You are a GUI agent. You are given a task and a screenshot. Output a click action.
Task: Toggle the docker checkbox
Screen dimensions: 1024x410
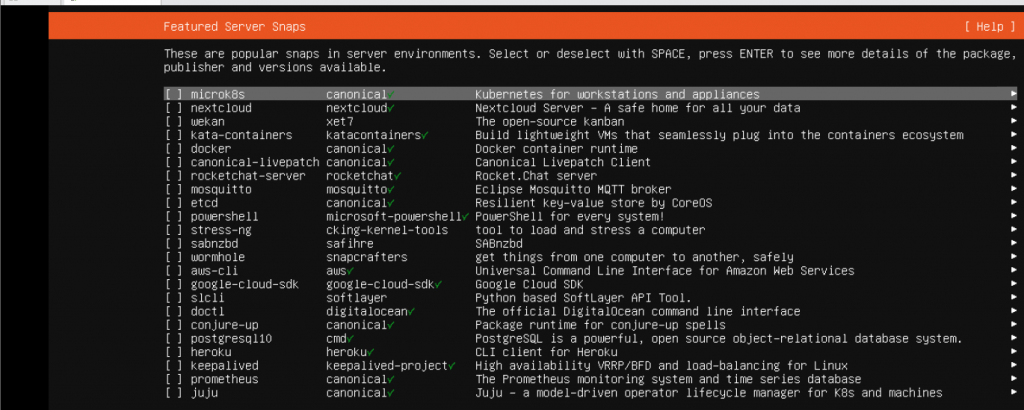pyautogui.click(x=174, y=149)
